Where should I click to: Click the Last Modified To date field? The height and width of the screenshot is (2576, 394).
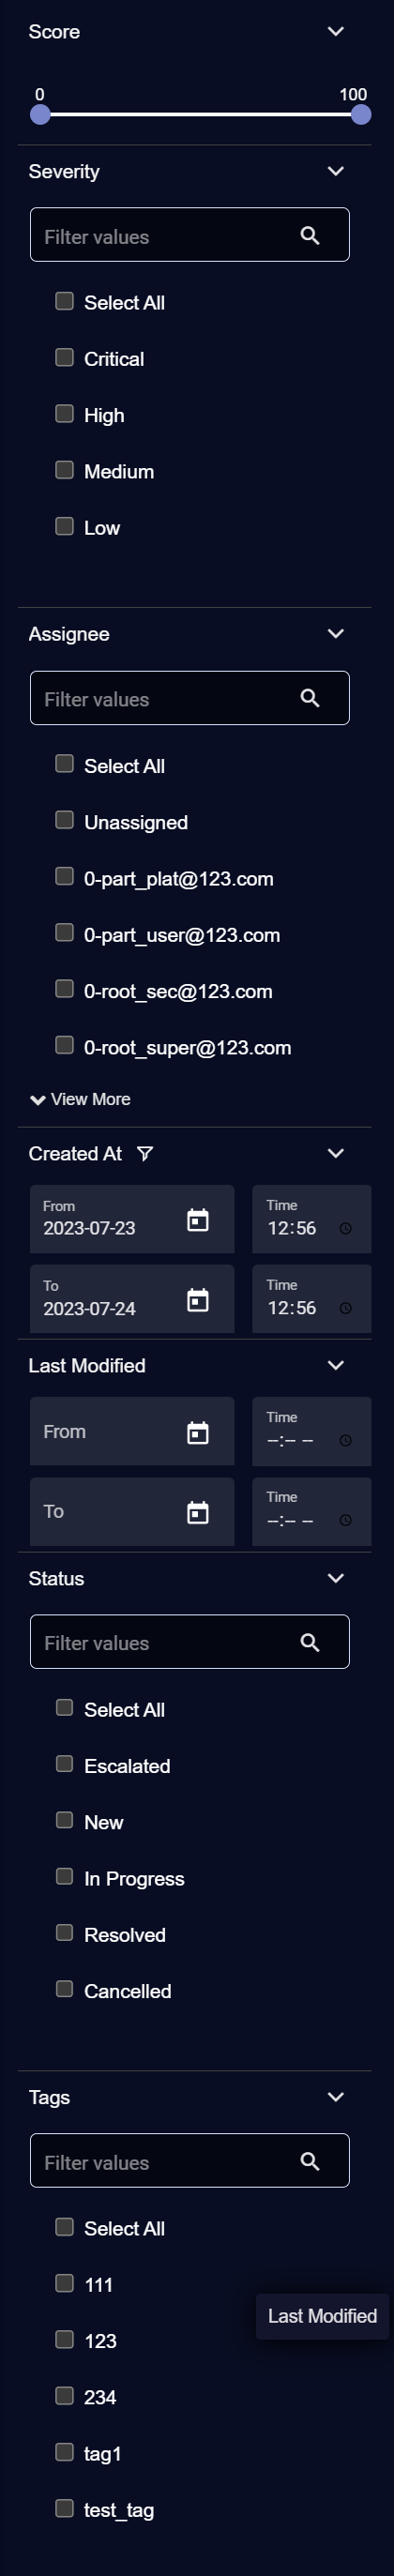(x=132, y=1512)
